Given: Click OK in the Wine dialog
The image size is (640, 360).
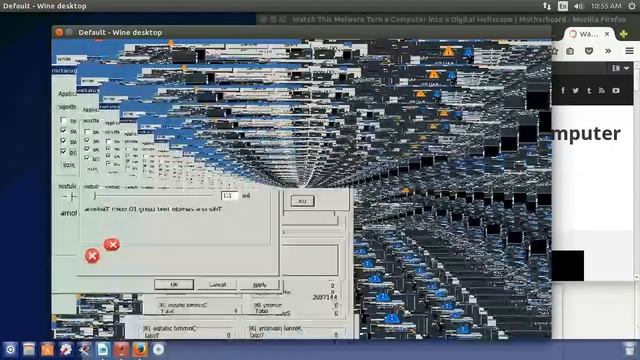Looking at the screenshot, I should (174, 284).
